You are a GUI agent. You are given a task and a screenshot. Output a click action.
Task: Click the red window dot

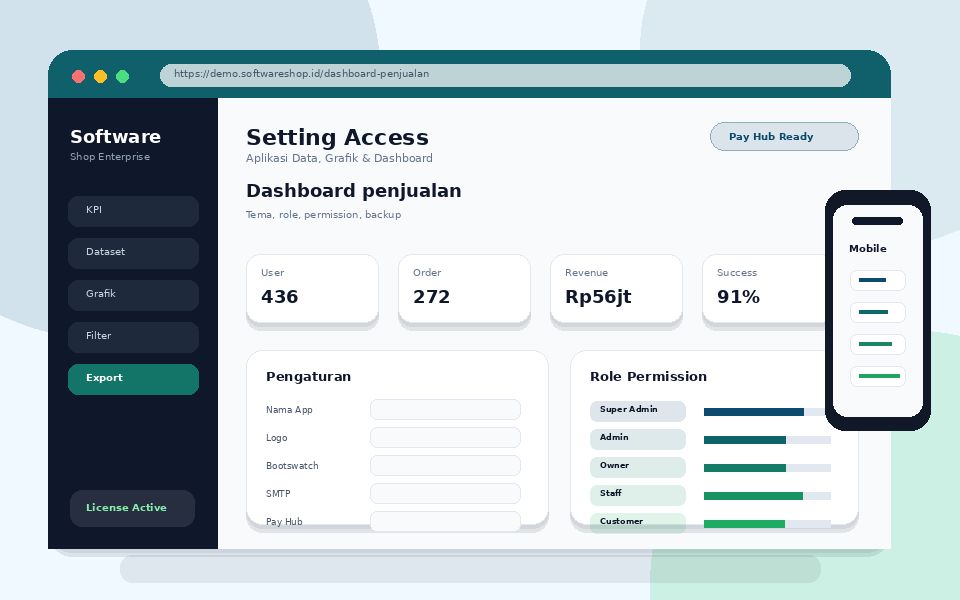(78, 77)
